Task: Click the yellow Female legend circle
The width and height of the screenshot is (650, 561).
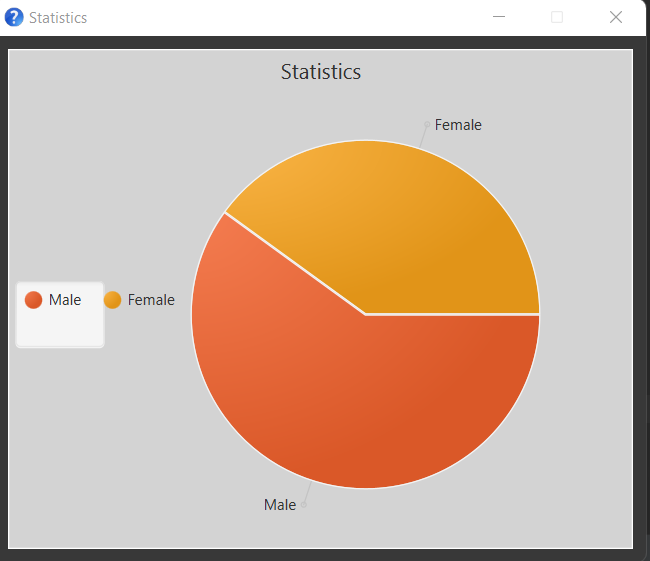Action: pos(112,300)
